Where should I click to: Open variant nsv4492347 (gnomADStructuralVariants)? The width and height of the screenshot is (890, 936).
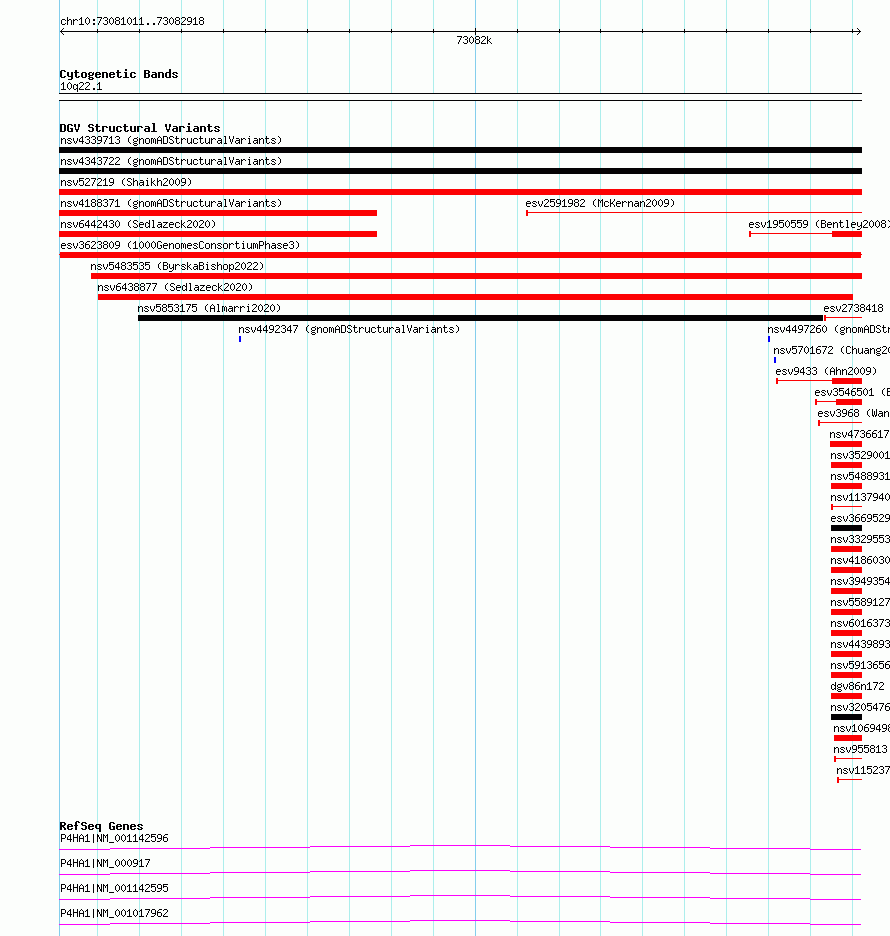(349, 329)
